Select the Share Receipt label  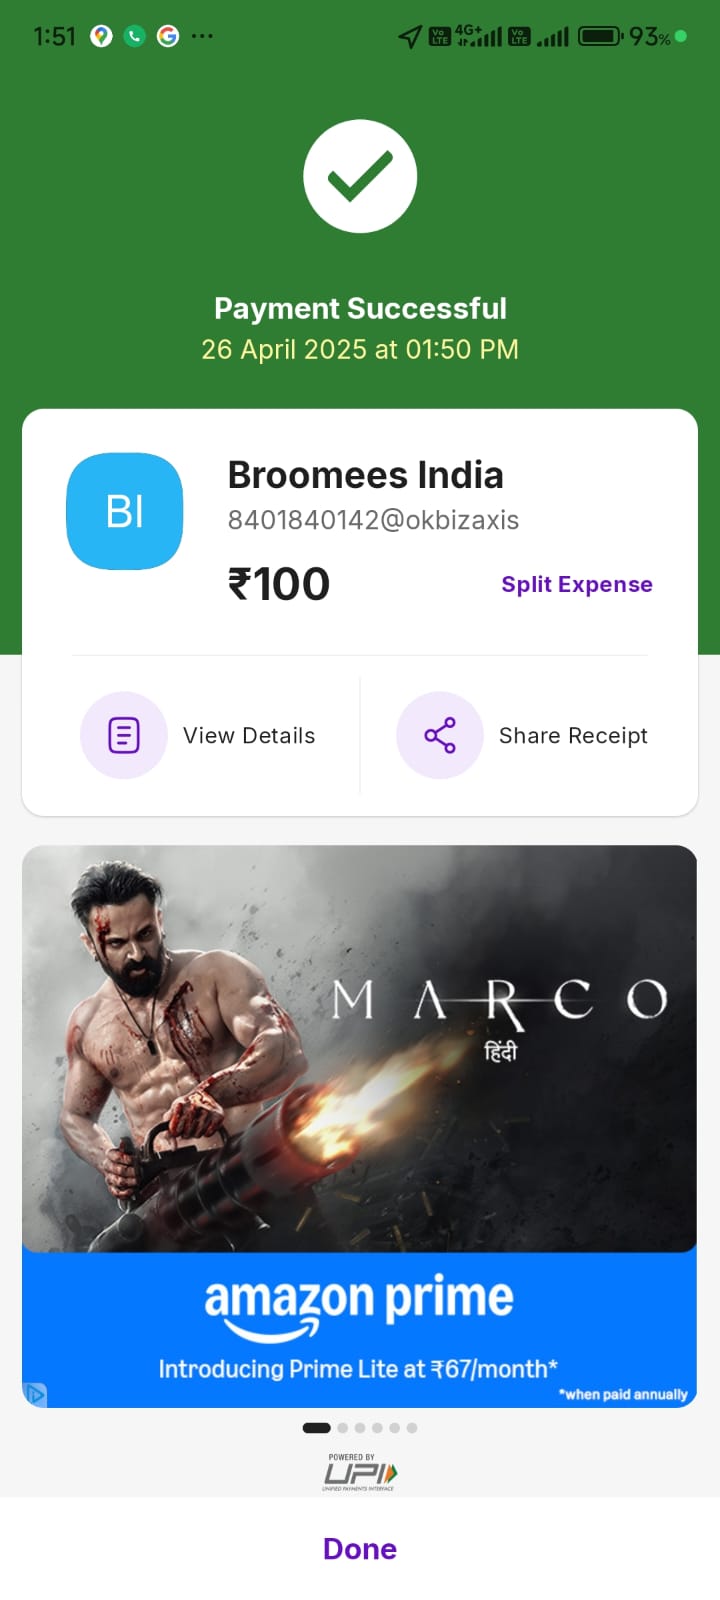pos(573,735)
